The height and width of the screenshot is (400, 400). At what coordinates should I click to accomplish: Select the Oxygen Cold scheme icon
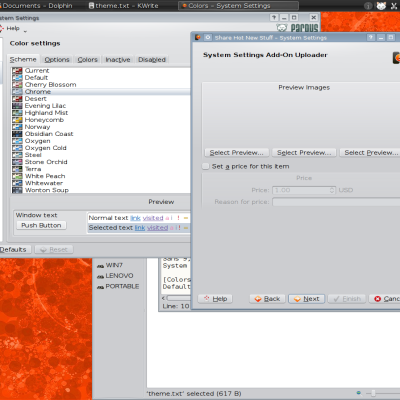[17, 148]
